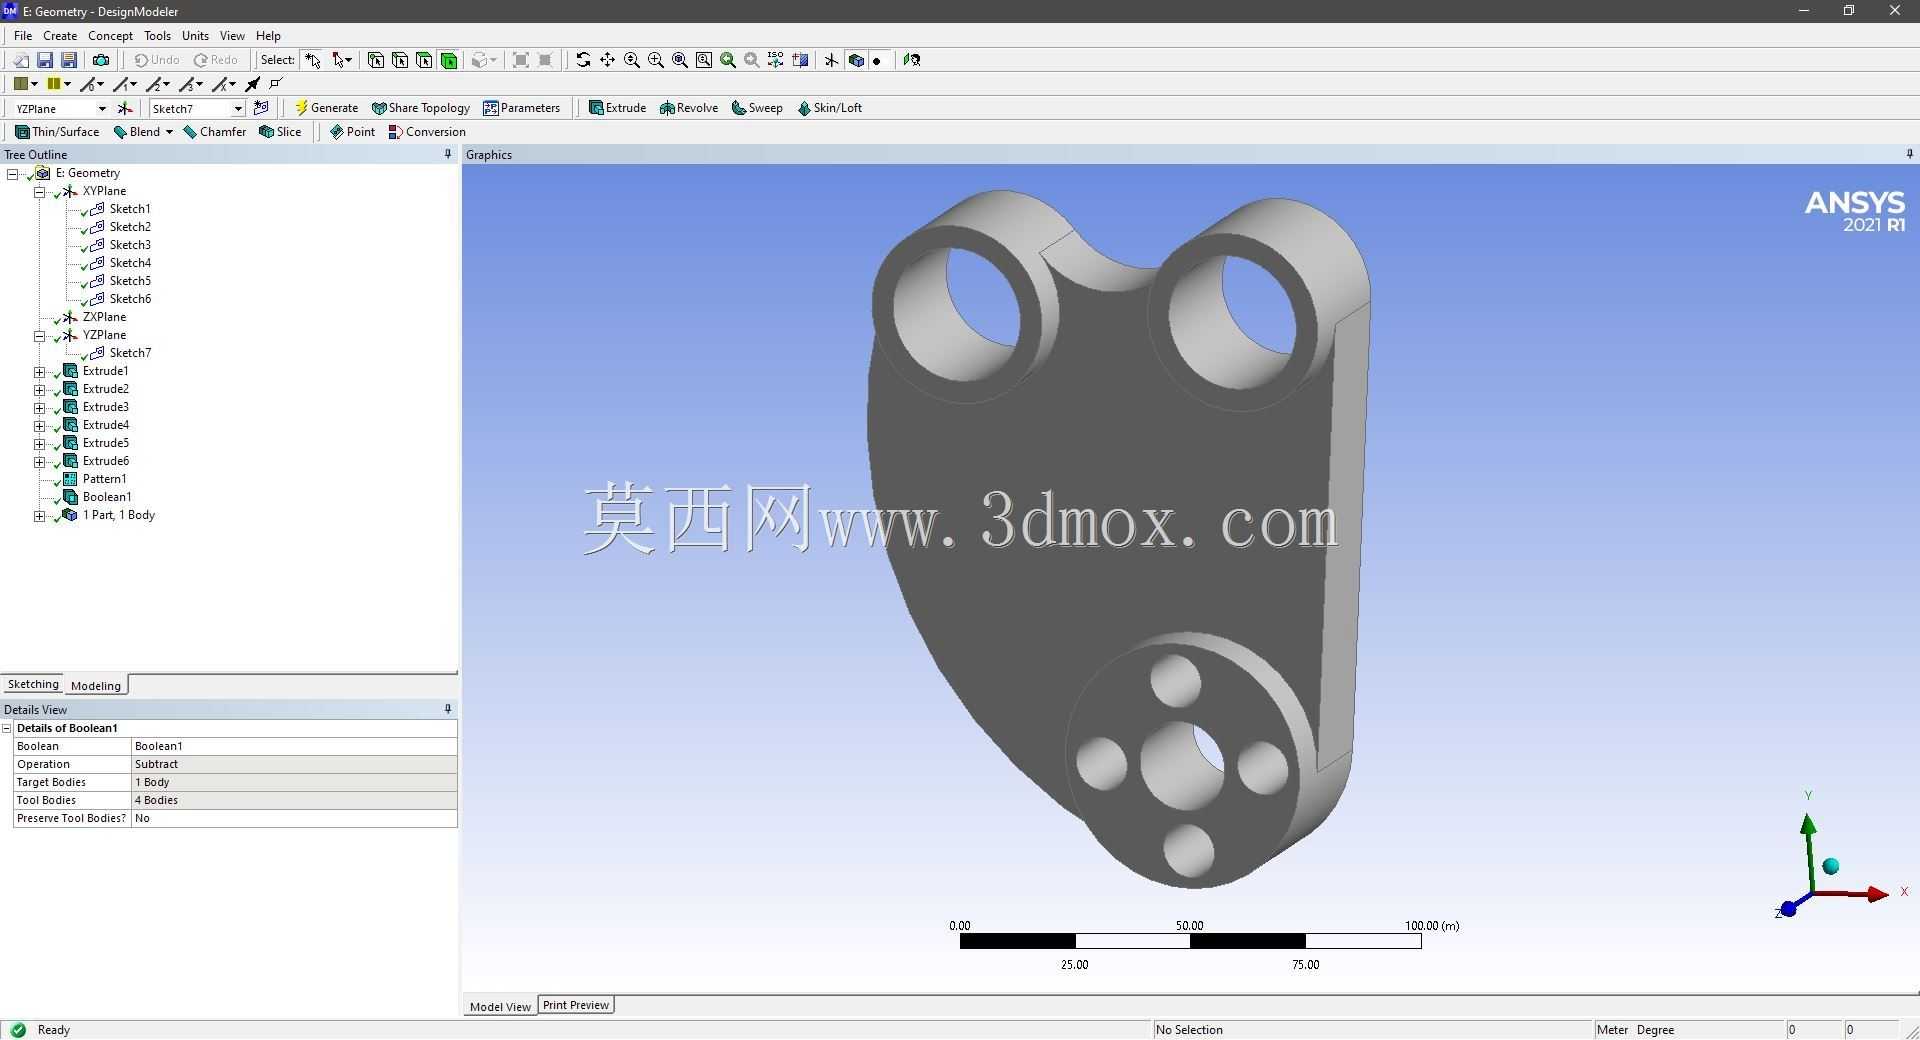Screen dimensions: 1920x1040
Task: Click the Thin/Surface button
Action: [x=57, y=132]
